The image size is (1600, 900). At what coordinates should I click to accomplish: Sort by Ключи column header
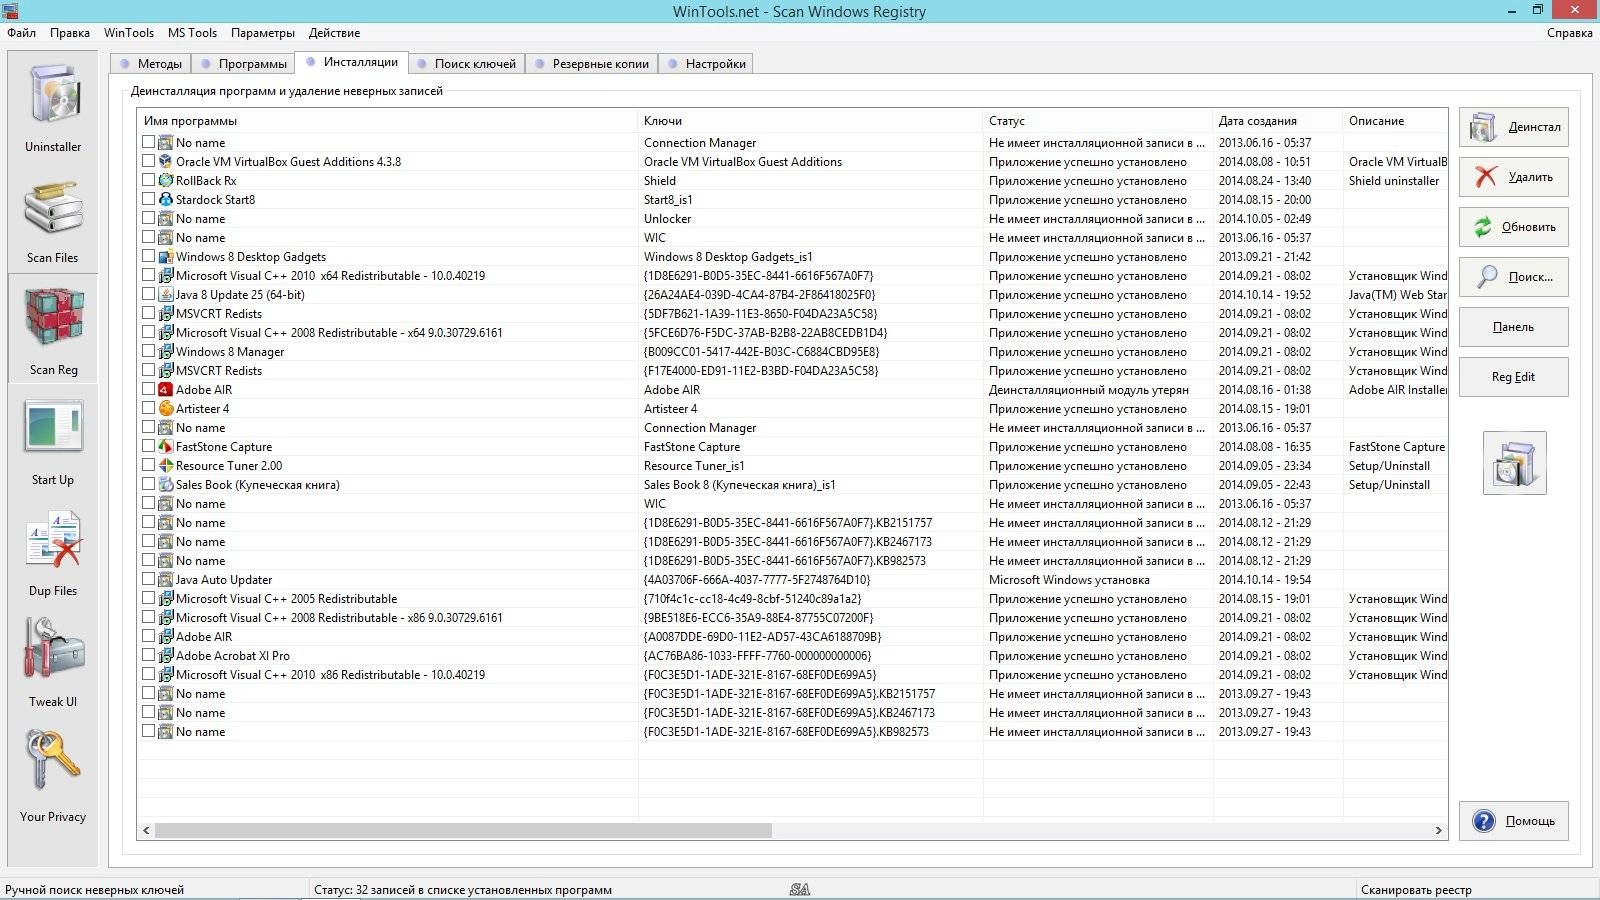810,121
